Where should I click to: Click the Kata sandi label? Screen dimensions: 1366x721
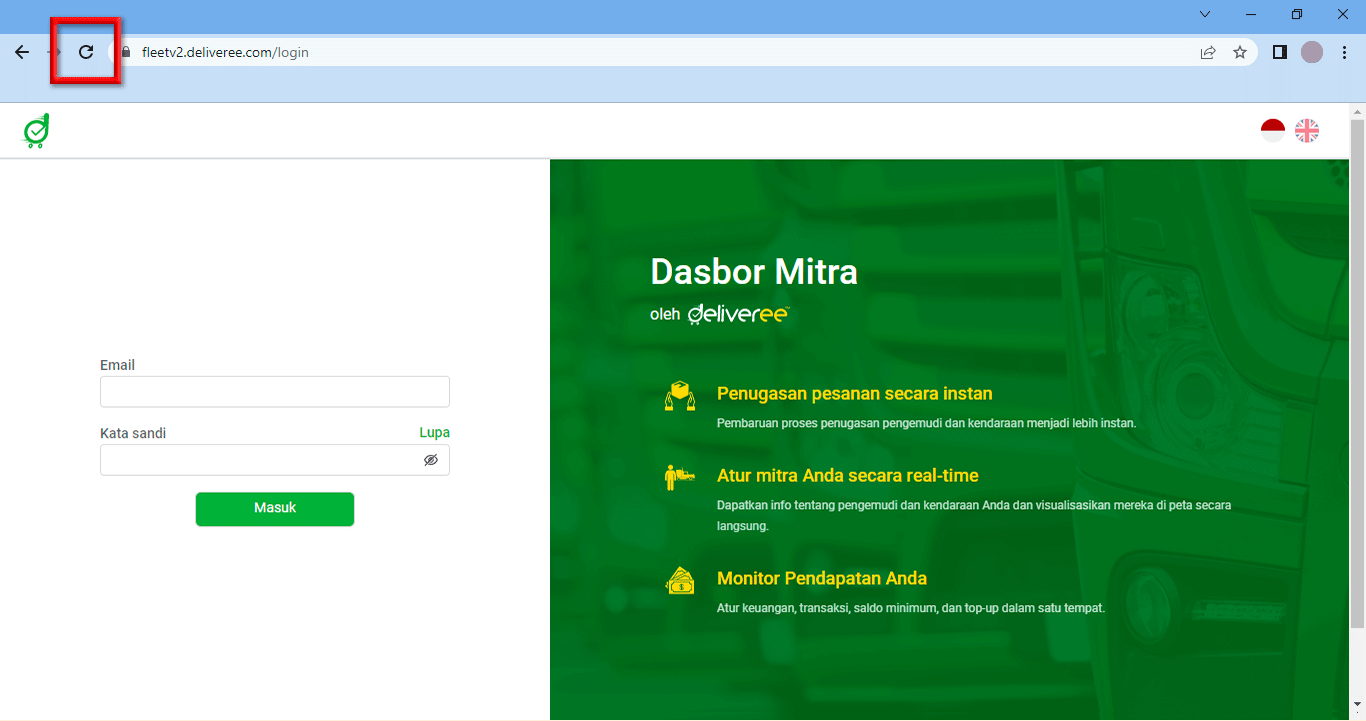pos(133,433)
